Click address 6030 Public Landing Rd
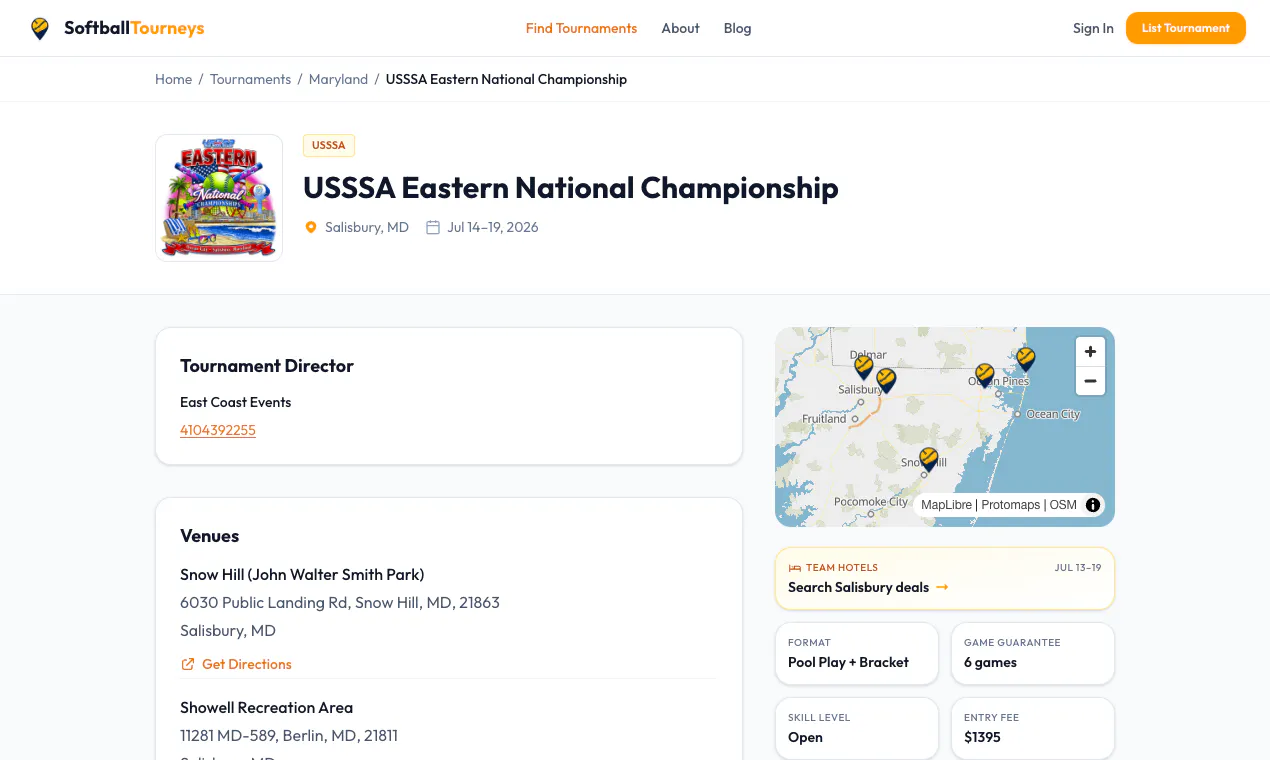The height and width of the screenshot is (760, 1270). [x=340, y=602]
